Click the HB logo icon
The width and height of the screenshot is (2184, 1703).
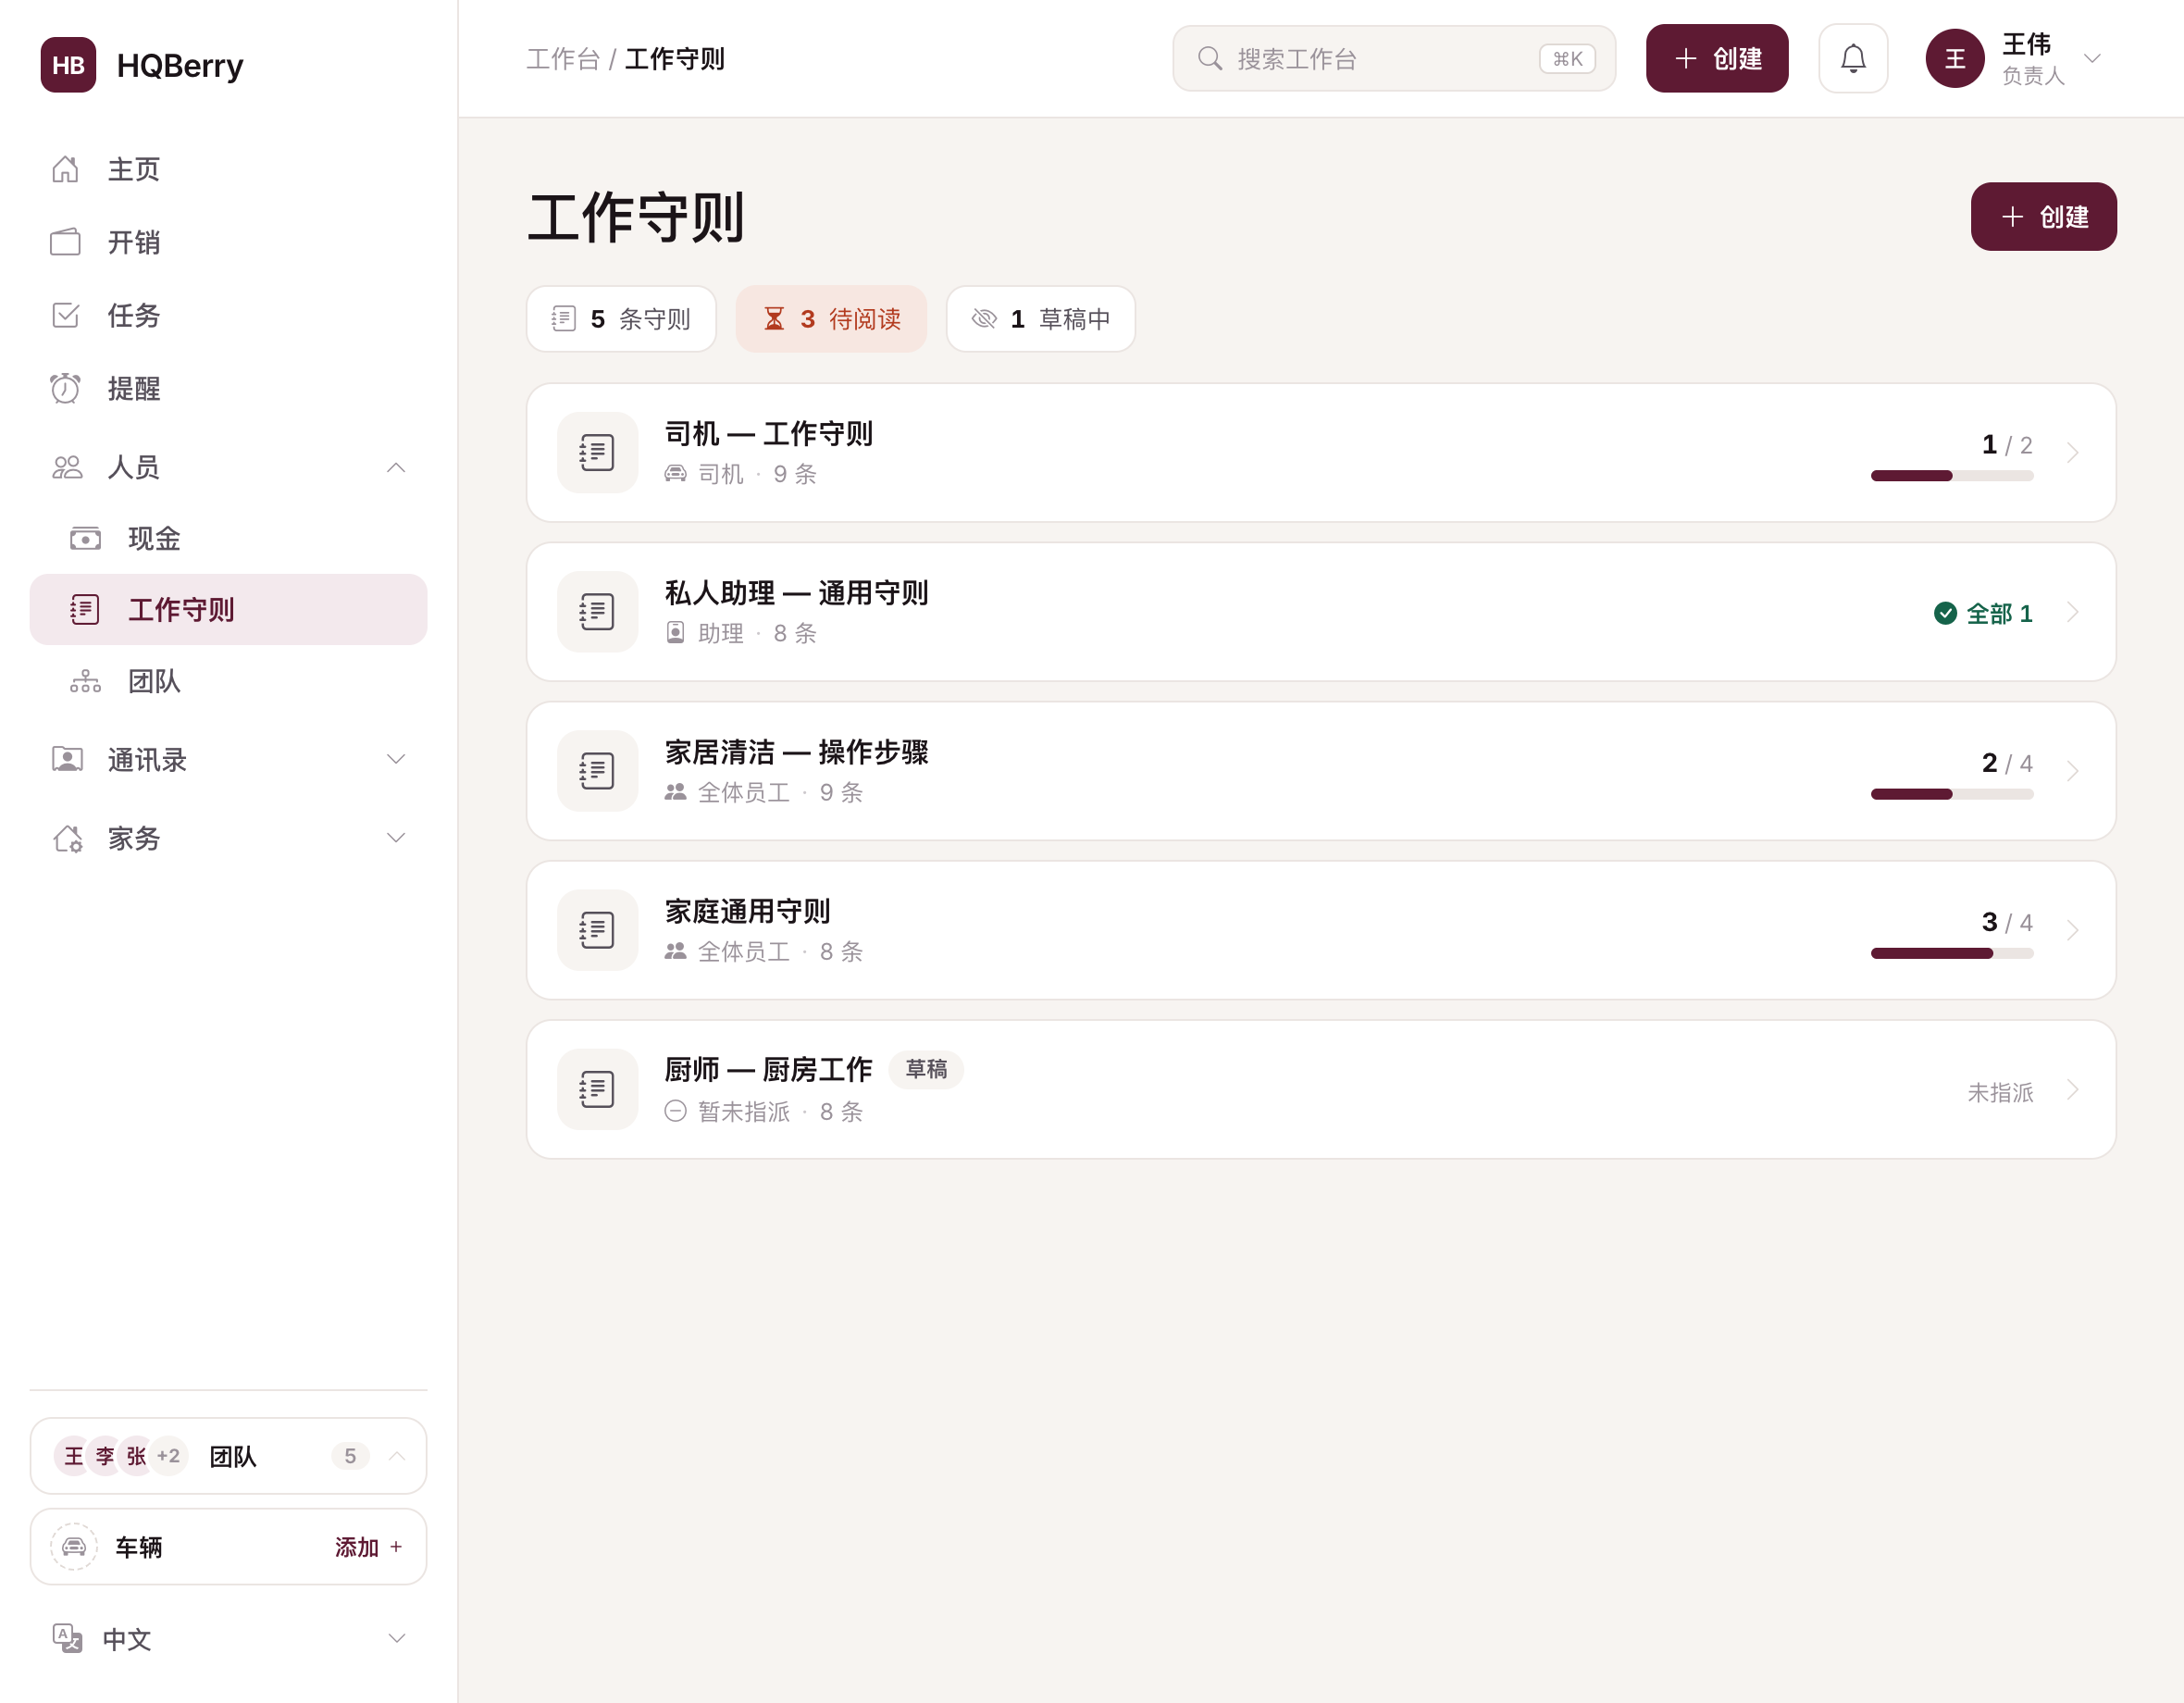[x=68, y=65]
